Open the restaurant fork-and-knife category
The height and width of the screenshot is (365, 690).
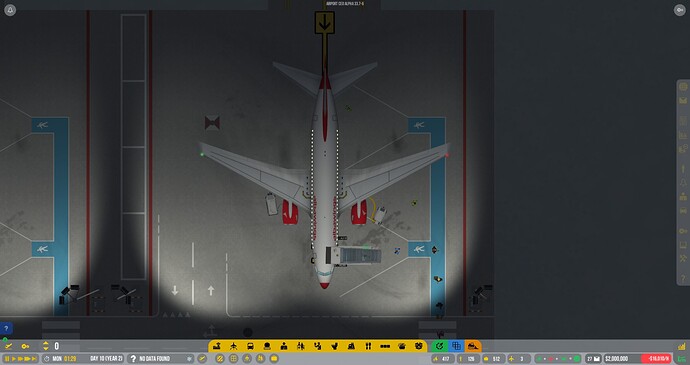coord(368,347)
